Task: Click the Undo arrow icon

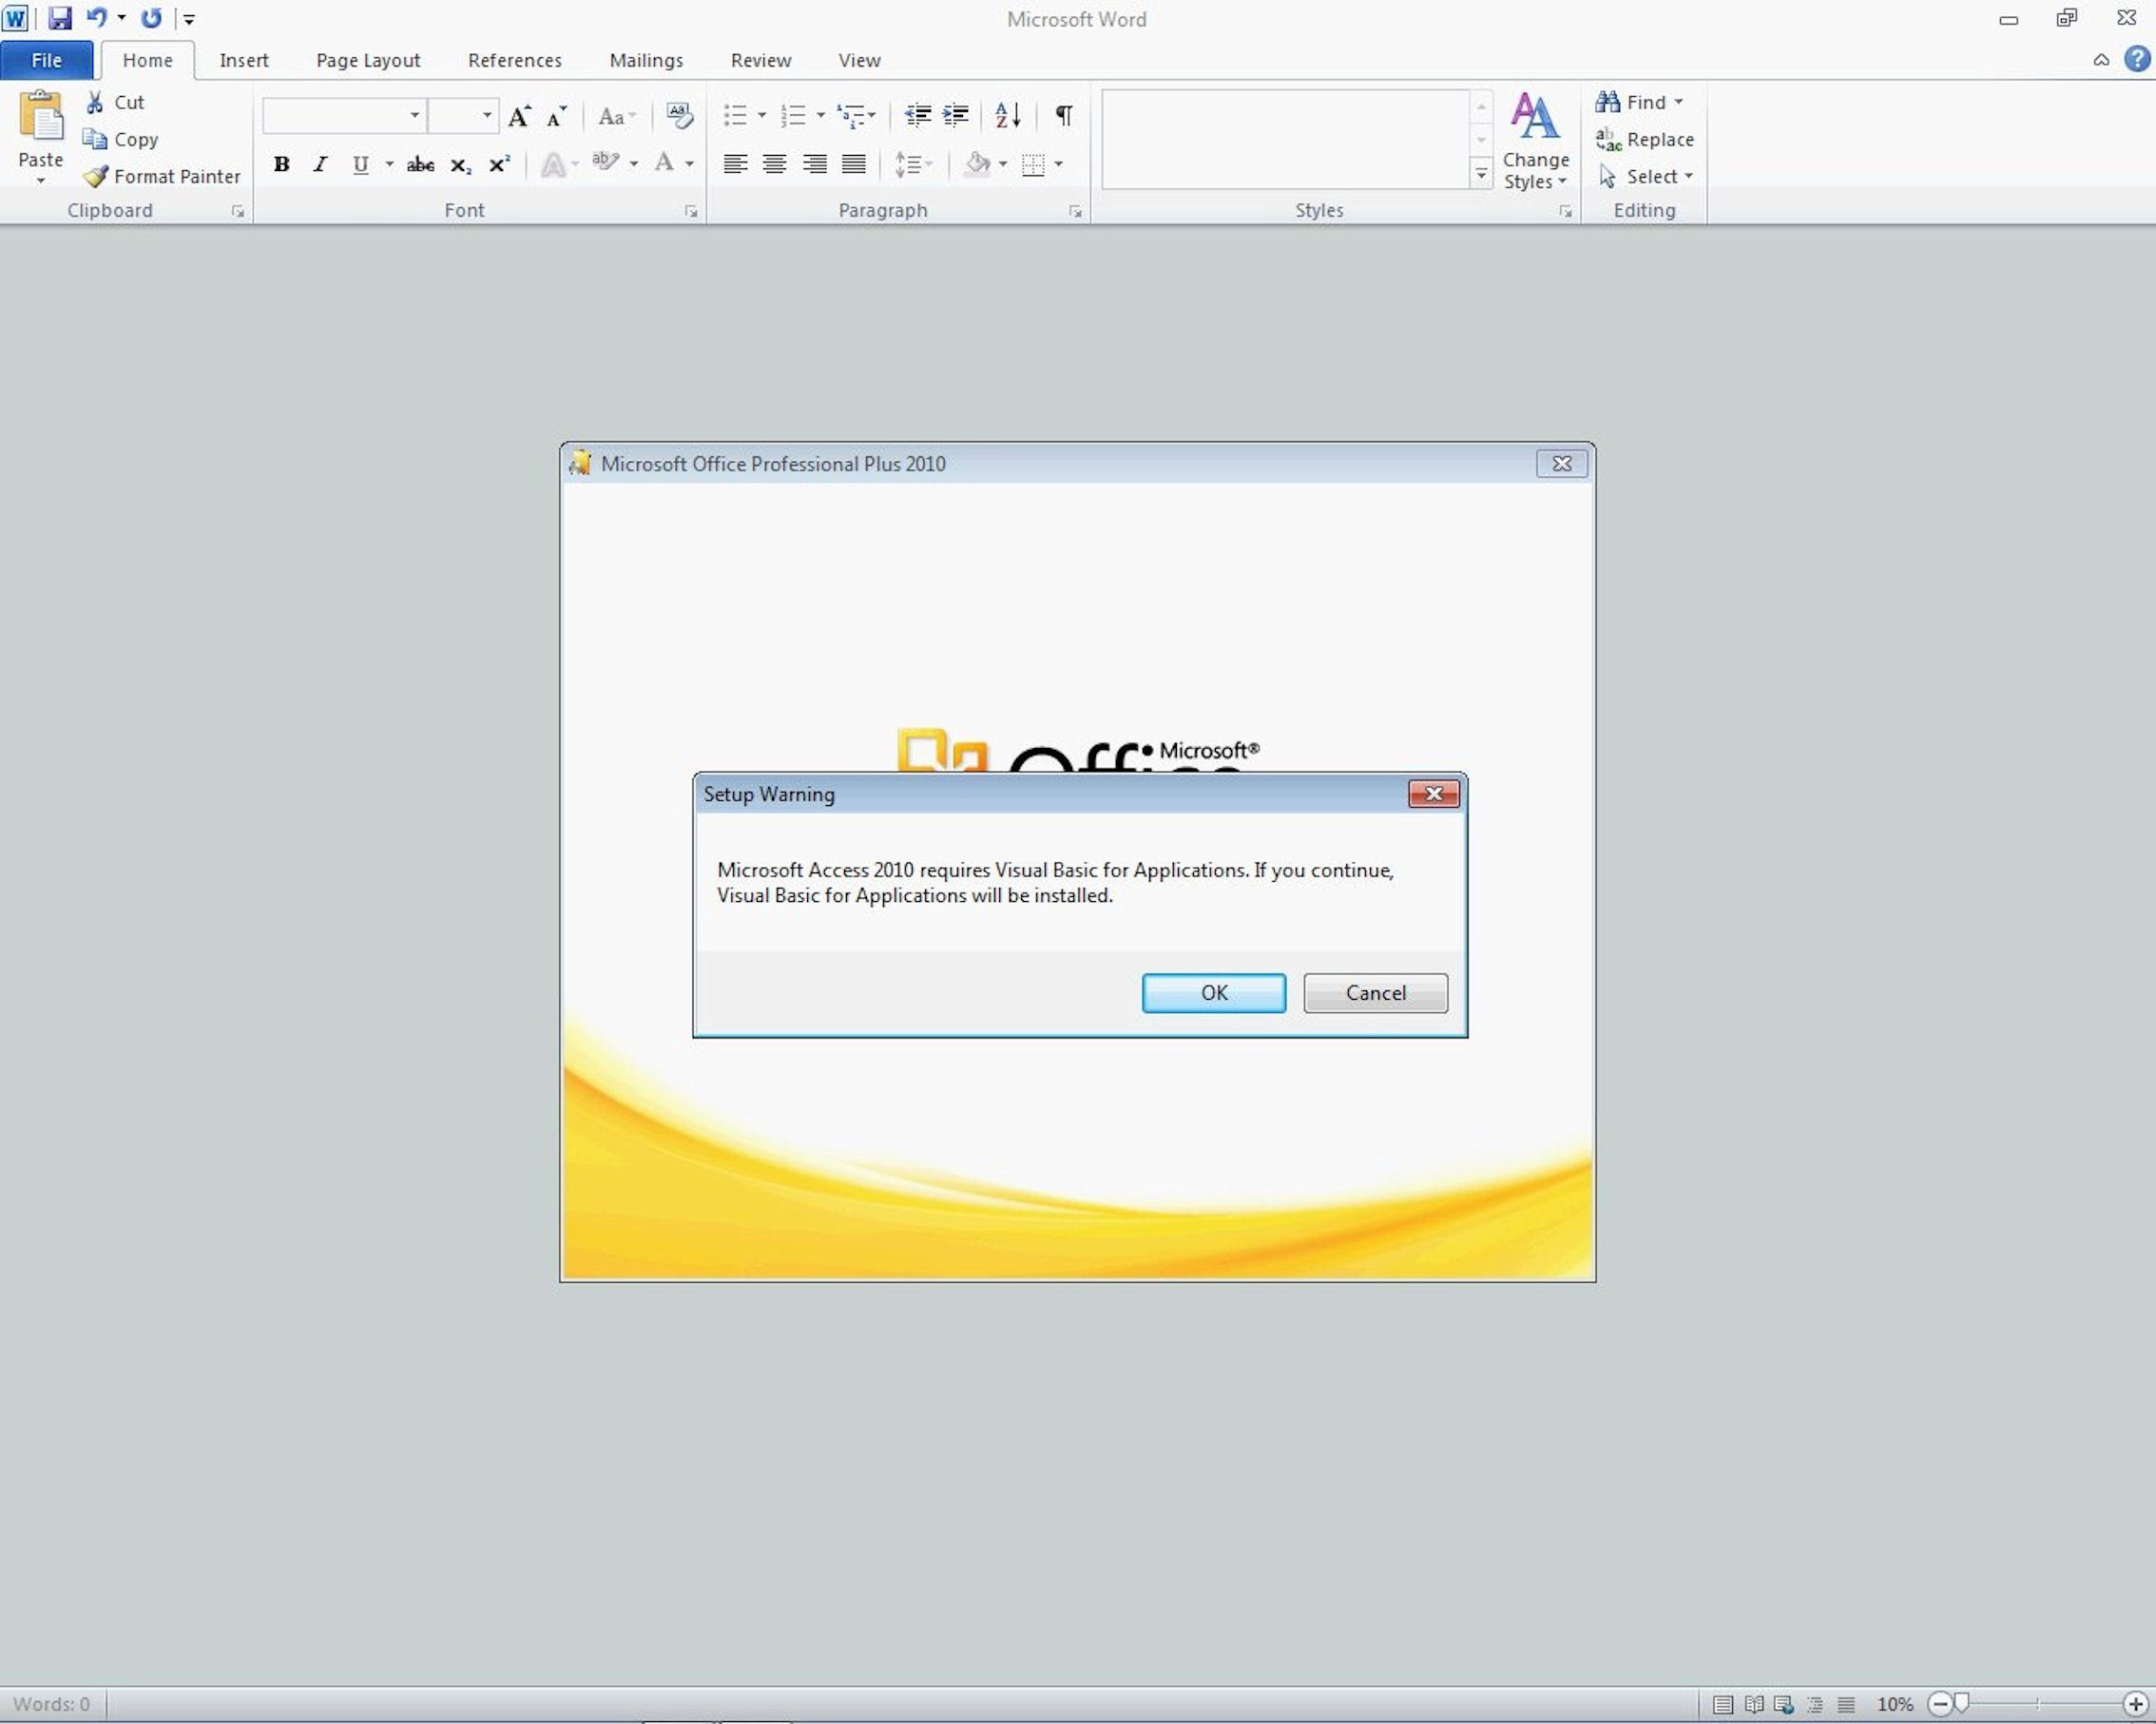Action: point(96,18)
